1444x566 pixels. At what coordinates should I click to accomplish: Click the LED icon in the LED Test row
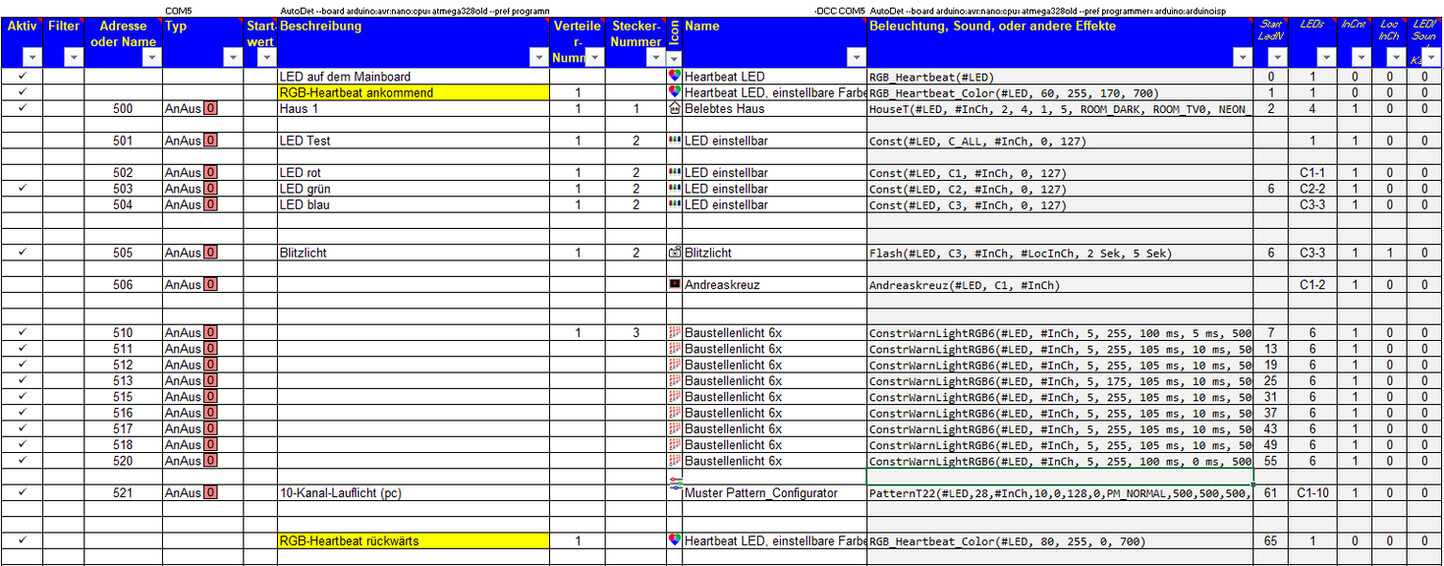point(674,141)
